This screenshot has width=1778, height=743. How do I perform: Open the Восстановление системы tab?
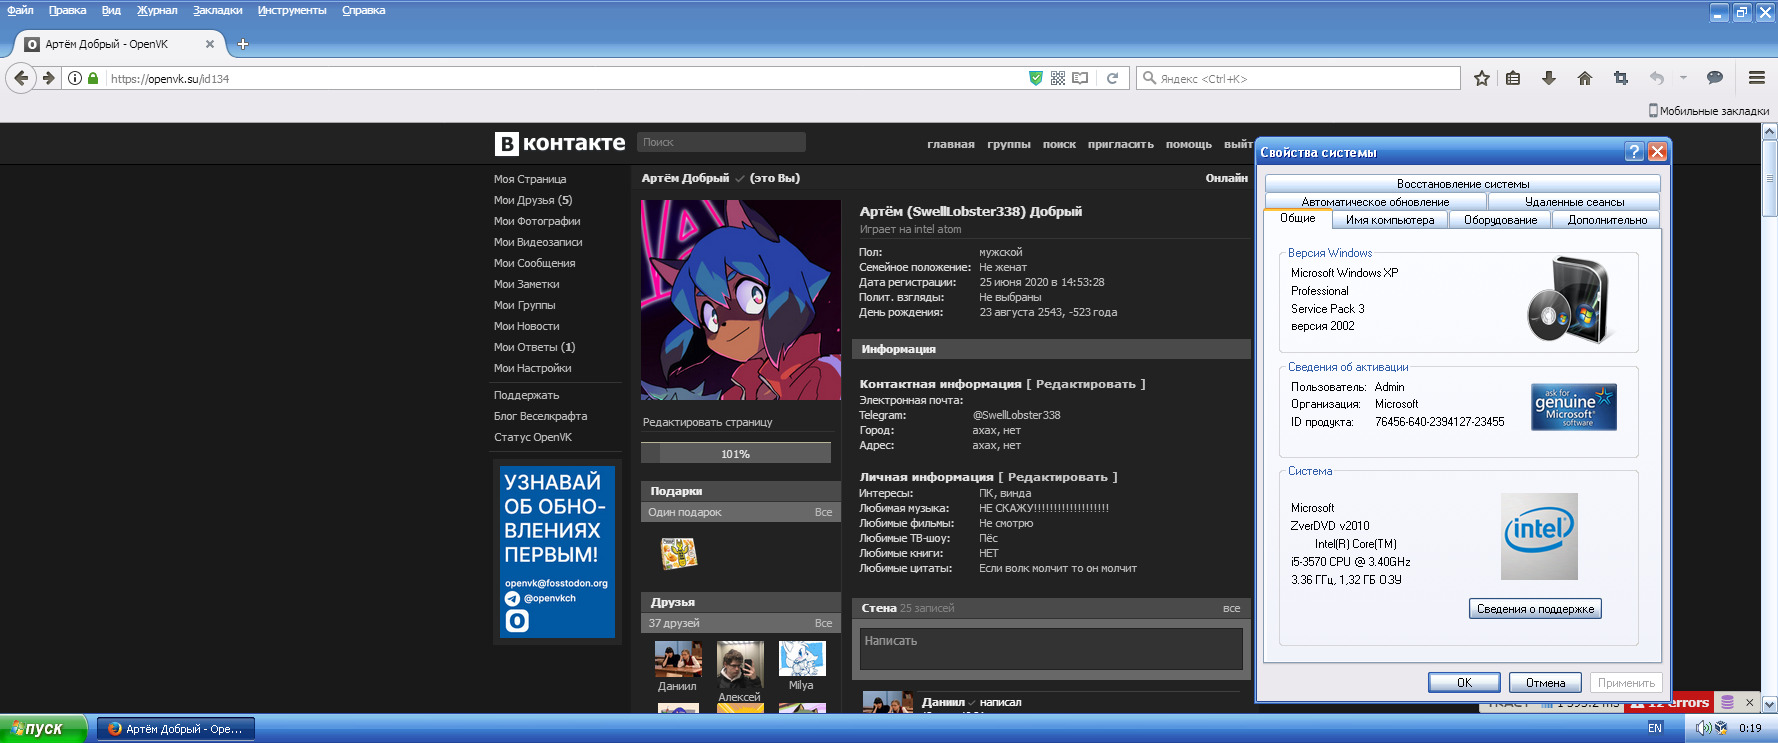pos(1463,184)
